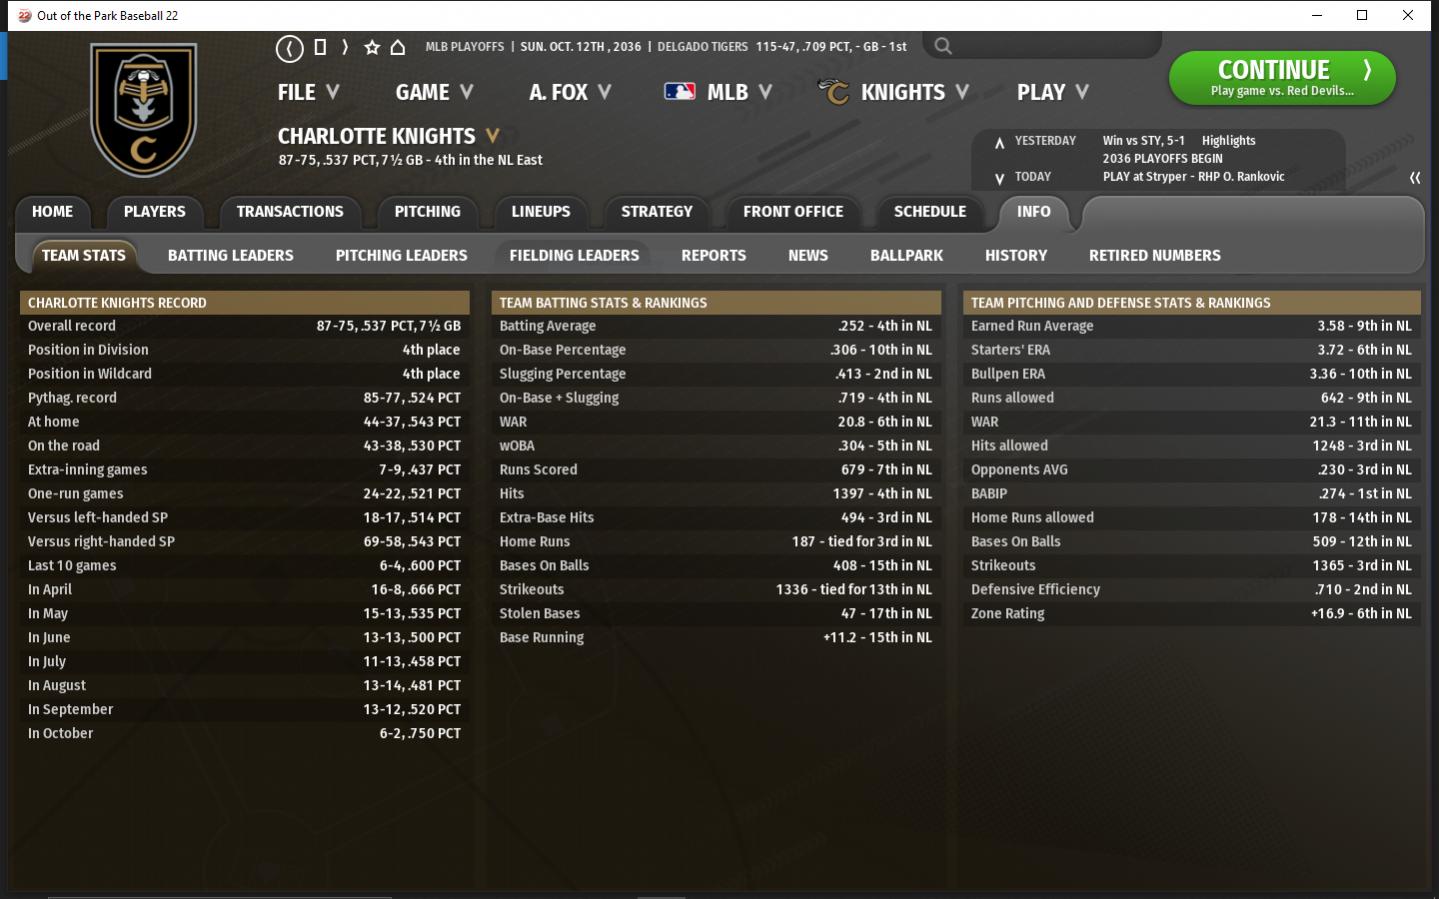Select the TEAM STATS sub-tab
Image resolution: width=1439 pixels, height=899 pixels.
[84, 256]
